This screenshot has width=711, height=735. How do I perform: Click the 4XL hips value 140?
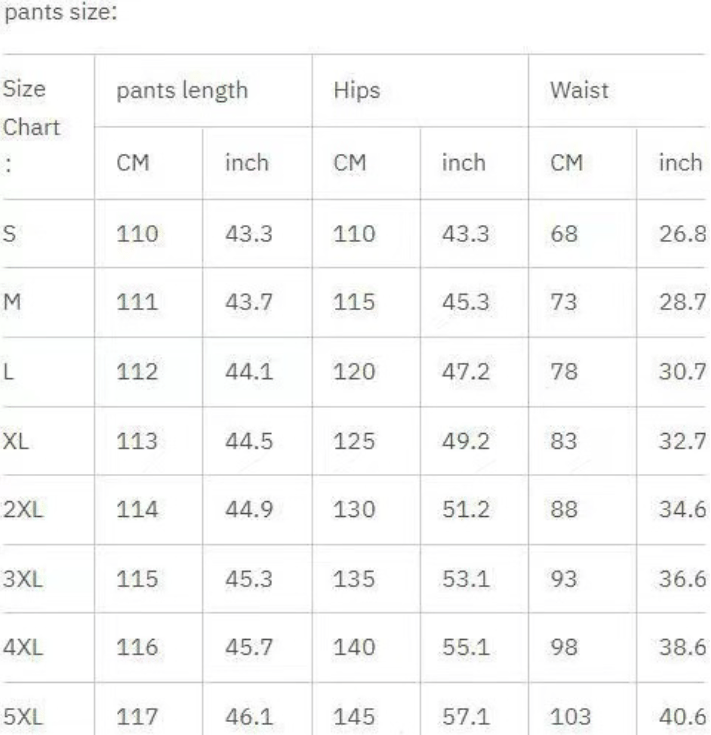(354, 648)
